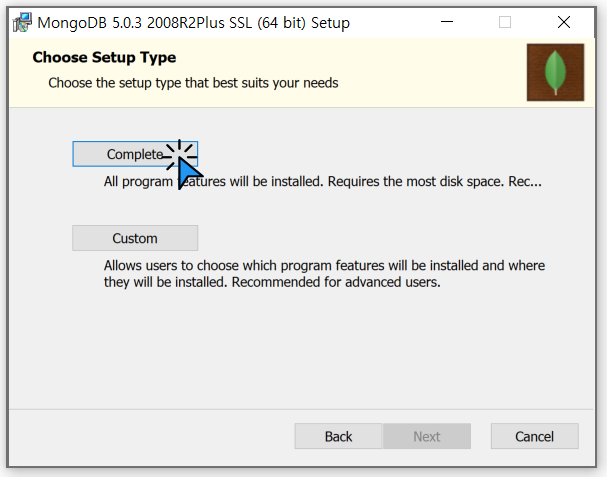
Task: Close the MongoDB Setup window
Action: [x=564, y=22]
